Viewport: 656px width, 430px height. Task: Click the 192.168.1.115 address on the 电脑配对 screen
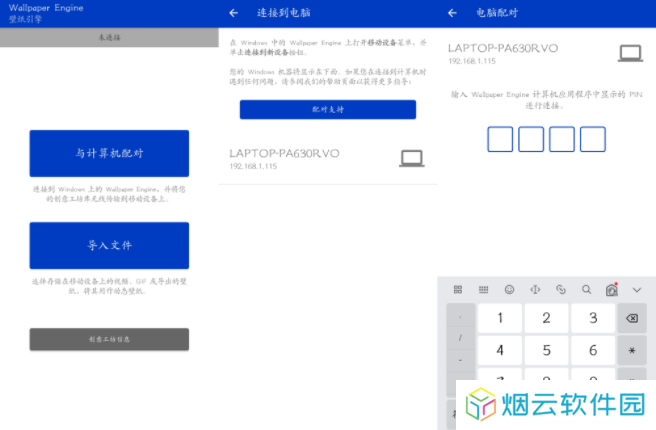(472, 61)
